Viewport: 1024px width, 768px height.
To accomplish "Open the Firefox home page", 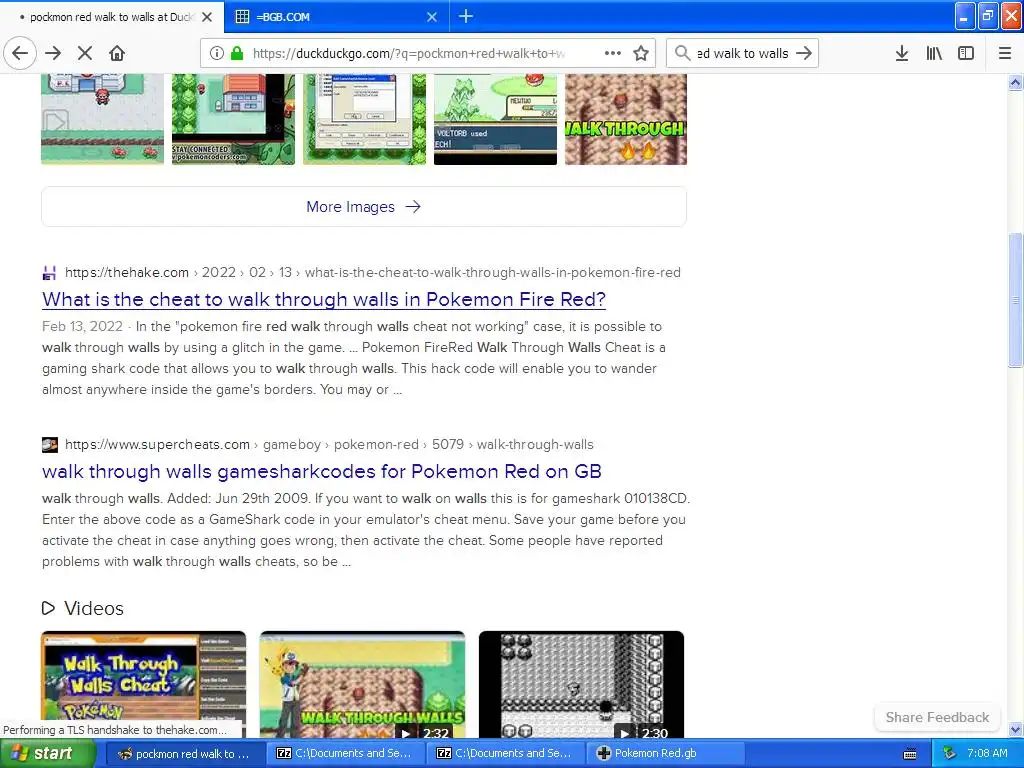I will tap(117, 53).
